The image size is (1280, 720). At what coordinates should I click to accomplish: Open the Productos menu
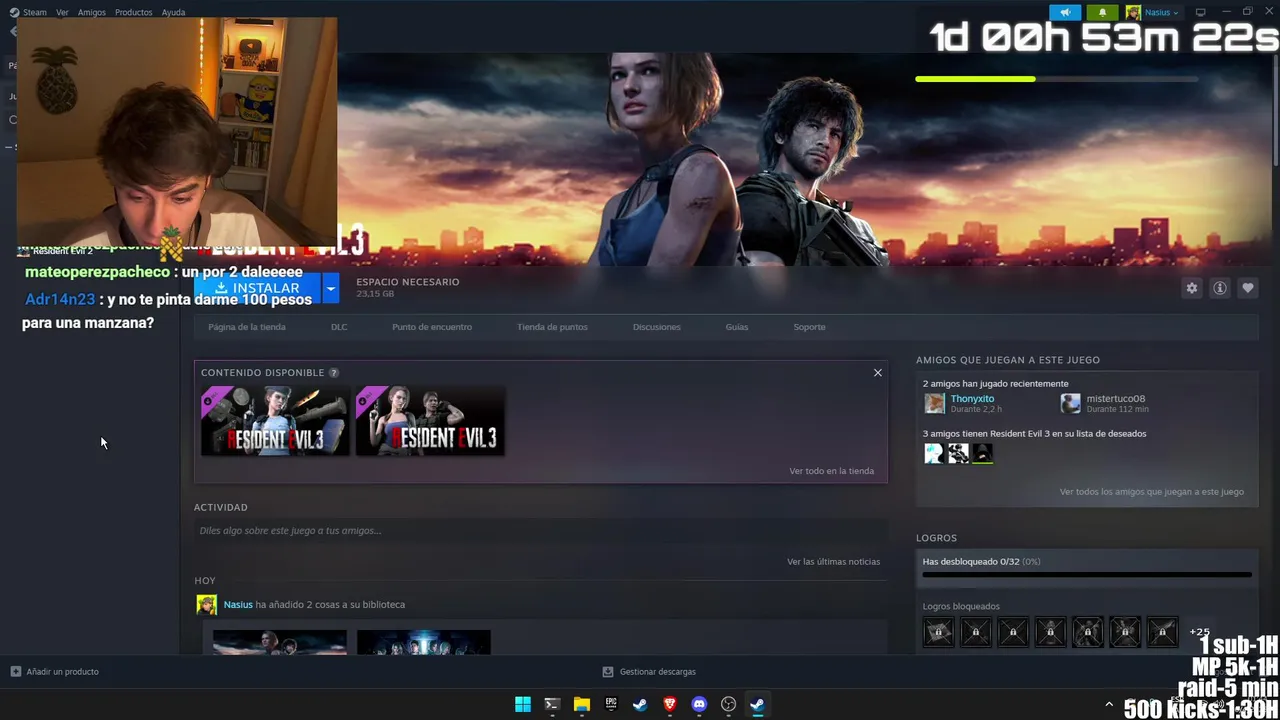[133, 12]
